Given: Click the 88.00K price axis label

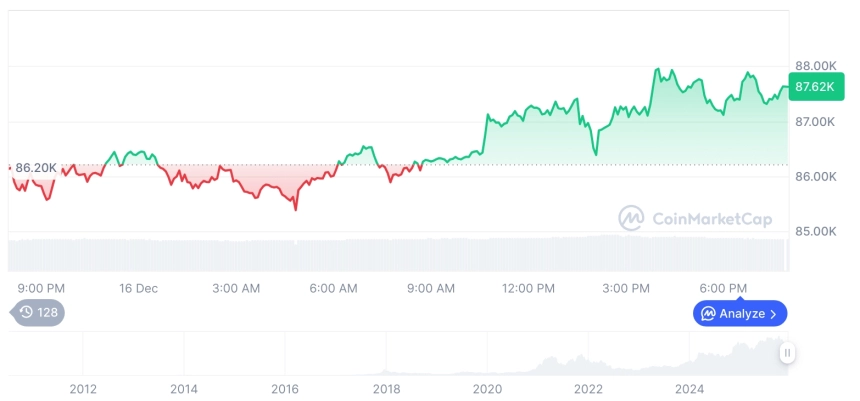Looking at the screenshot, I should pos(814,66).
